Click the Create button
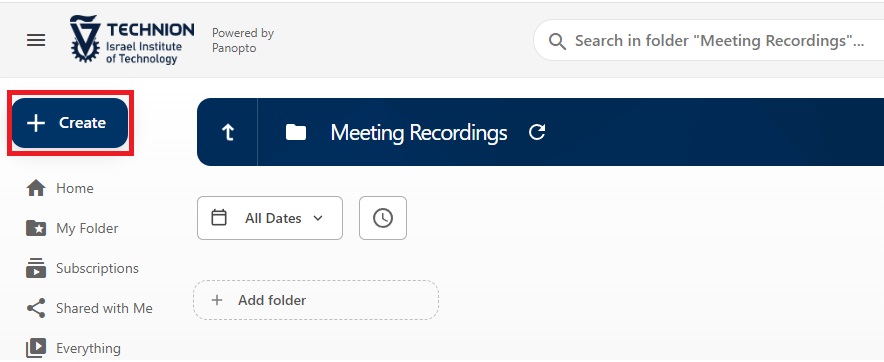 tap(70, 123)
